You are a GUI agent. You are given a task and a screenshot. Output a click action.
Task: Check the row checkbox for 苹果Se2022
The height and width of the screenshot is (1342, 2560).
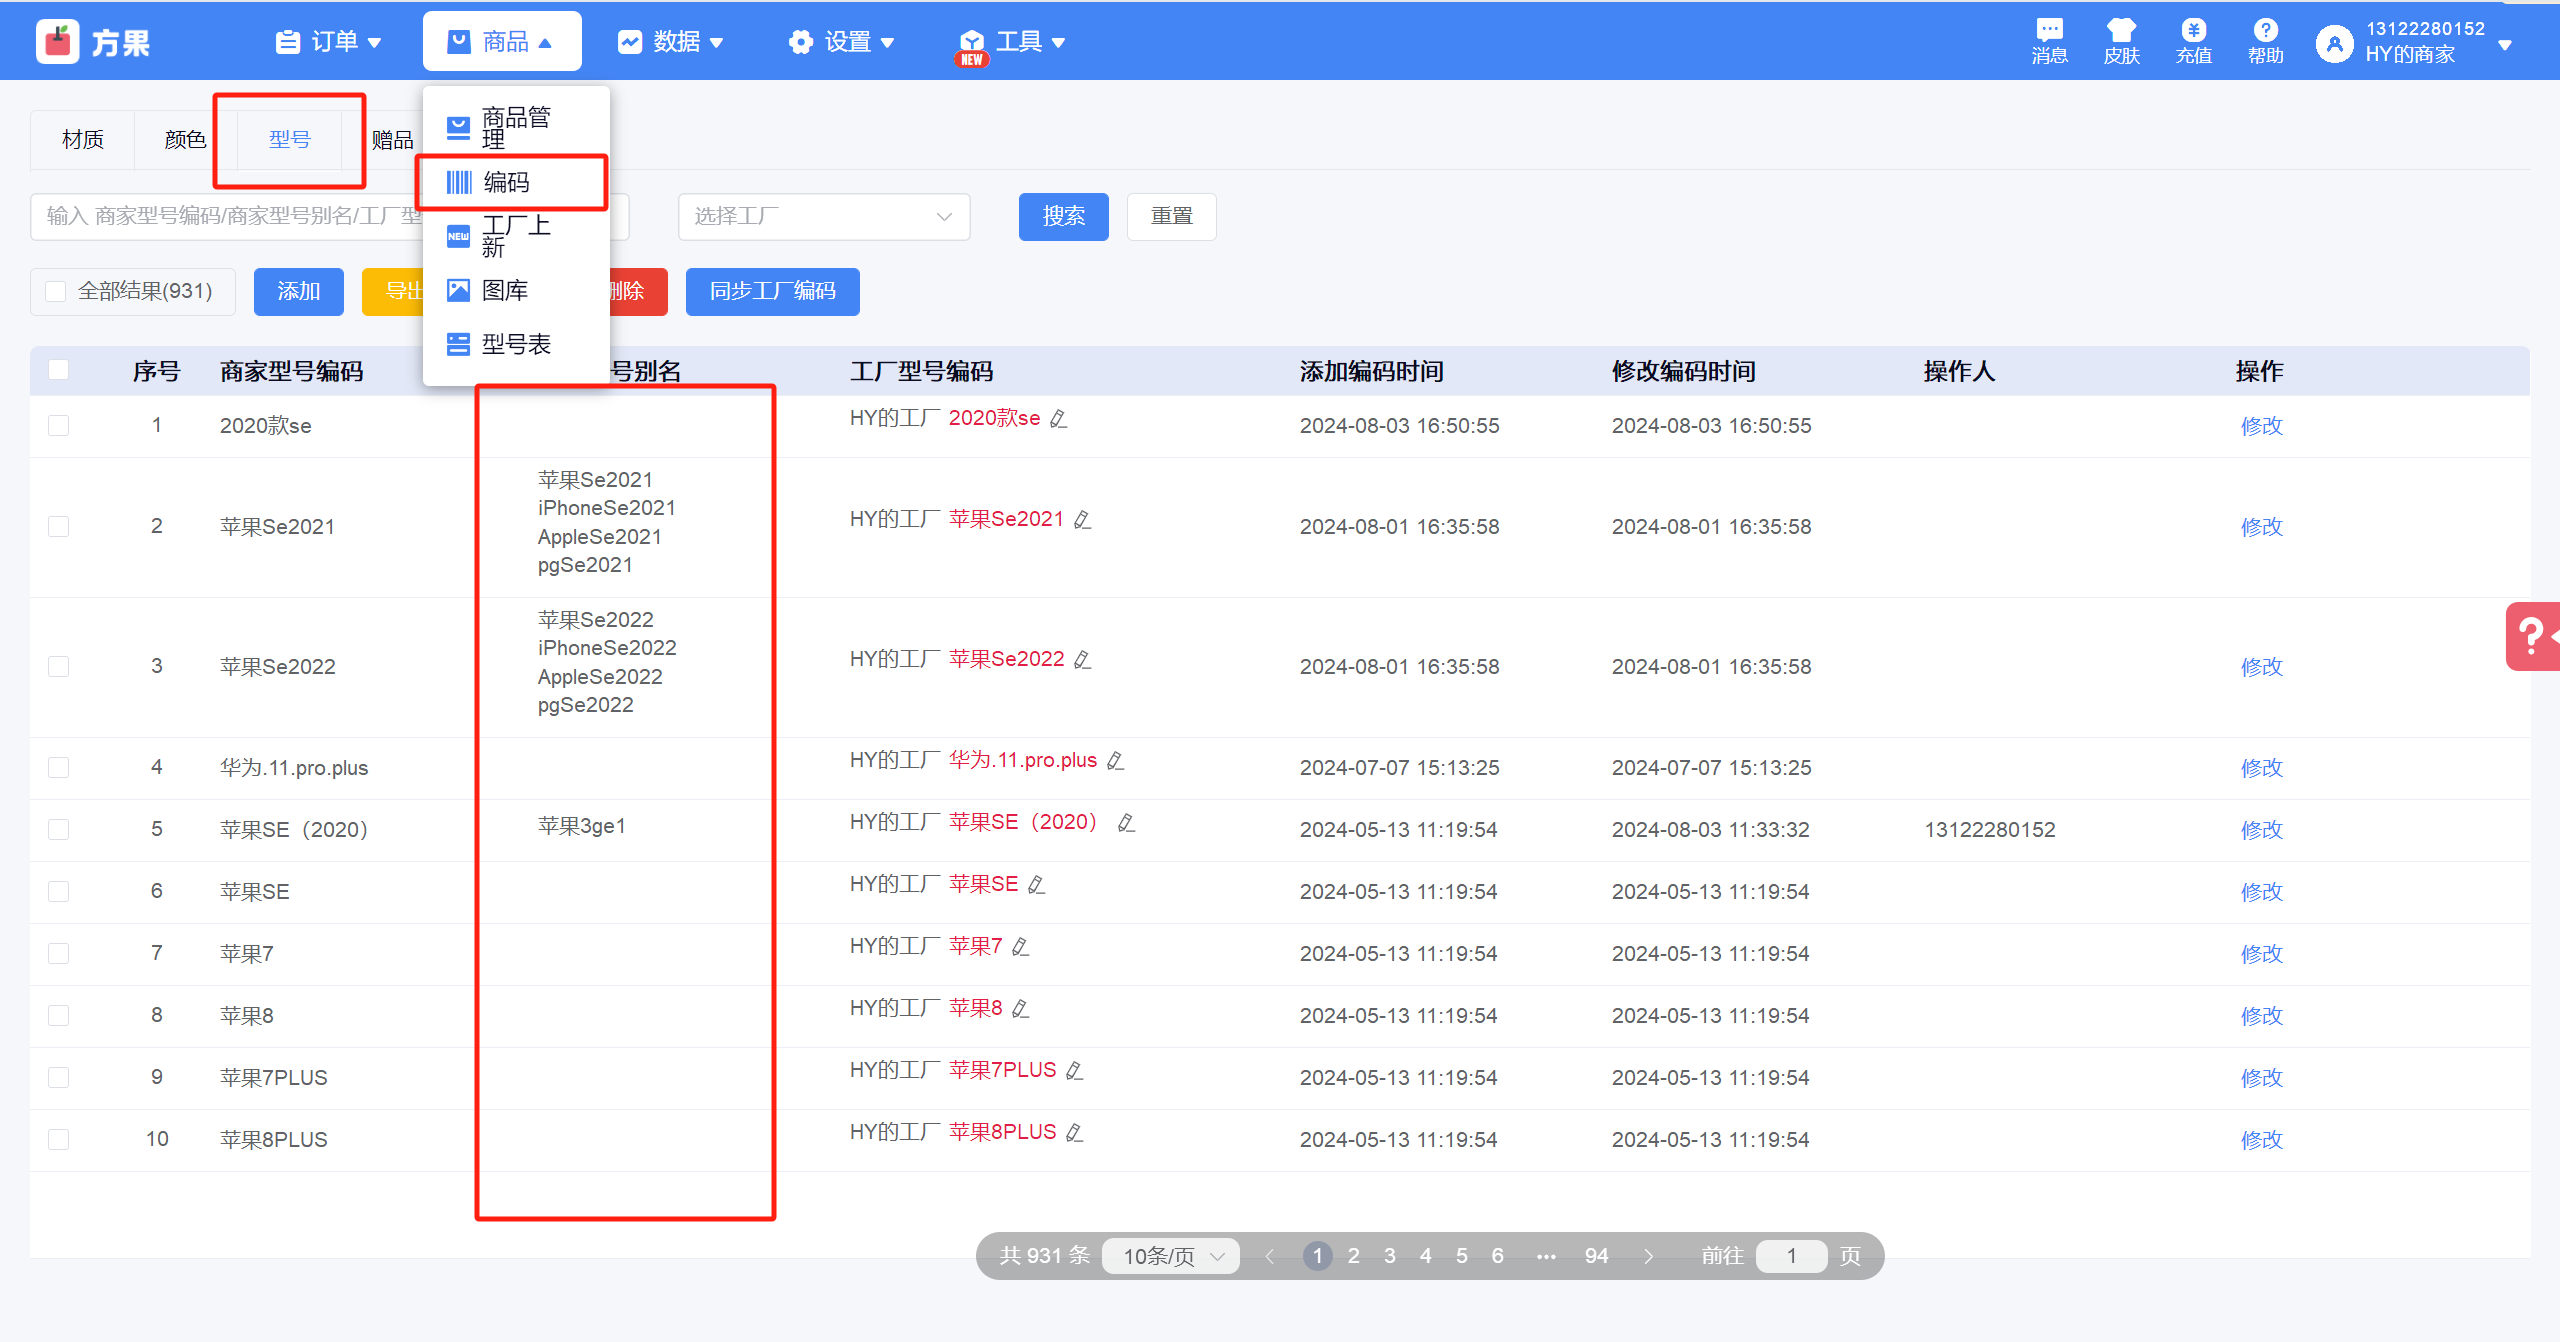point(59,666)
